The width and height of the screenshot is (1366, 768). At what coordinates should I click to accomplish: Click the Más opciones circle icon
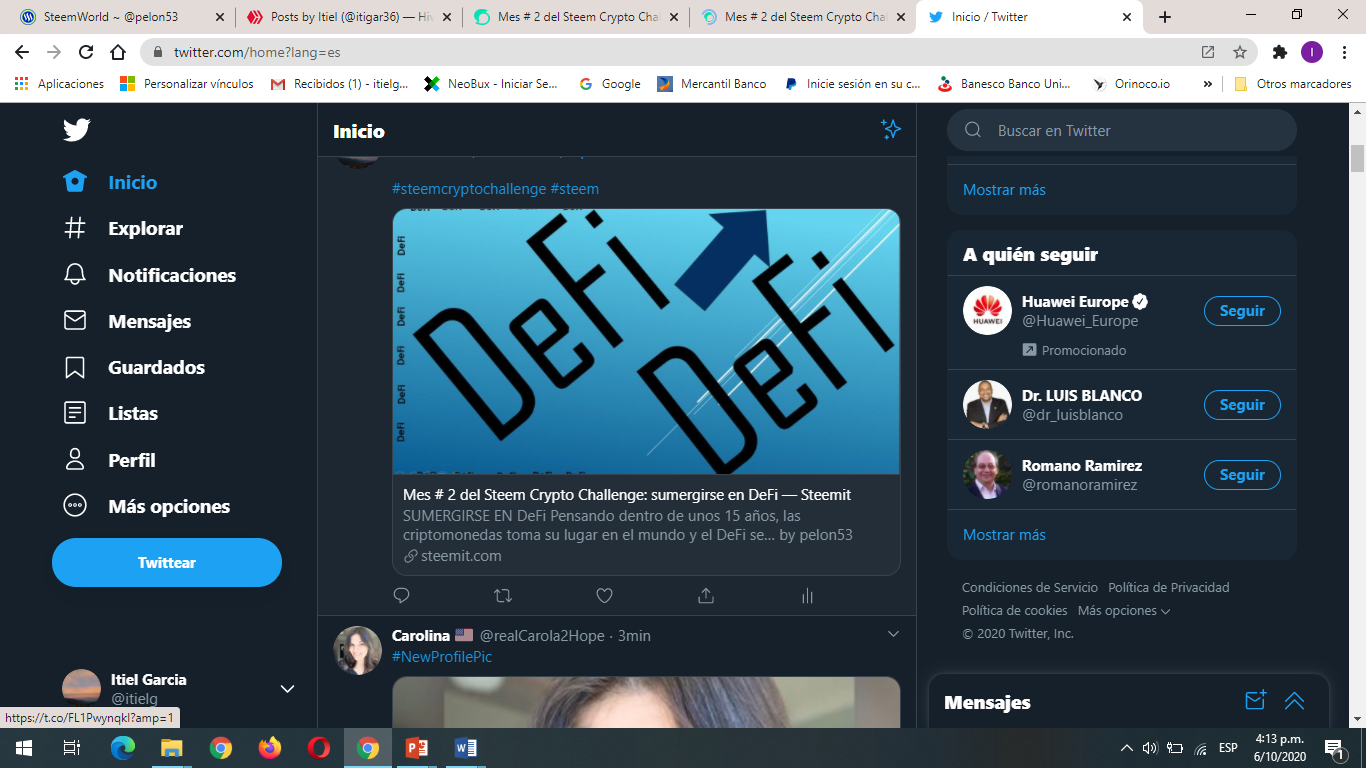(x=75, y=506)
